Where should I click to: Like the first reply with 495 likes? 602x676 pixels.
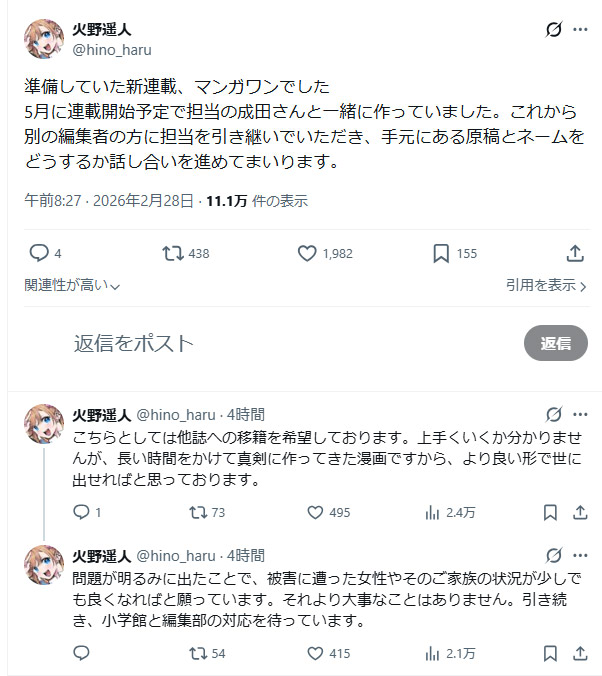316,512
